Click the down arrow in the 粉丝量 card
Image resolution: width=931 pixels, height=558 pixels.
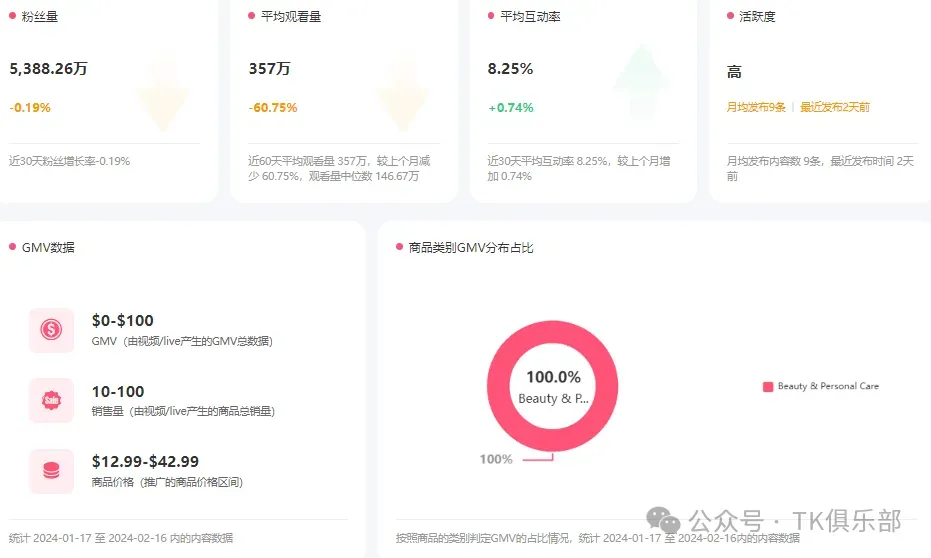point(163,92)
